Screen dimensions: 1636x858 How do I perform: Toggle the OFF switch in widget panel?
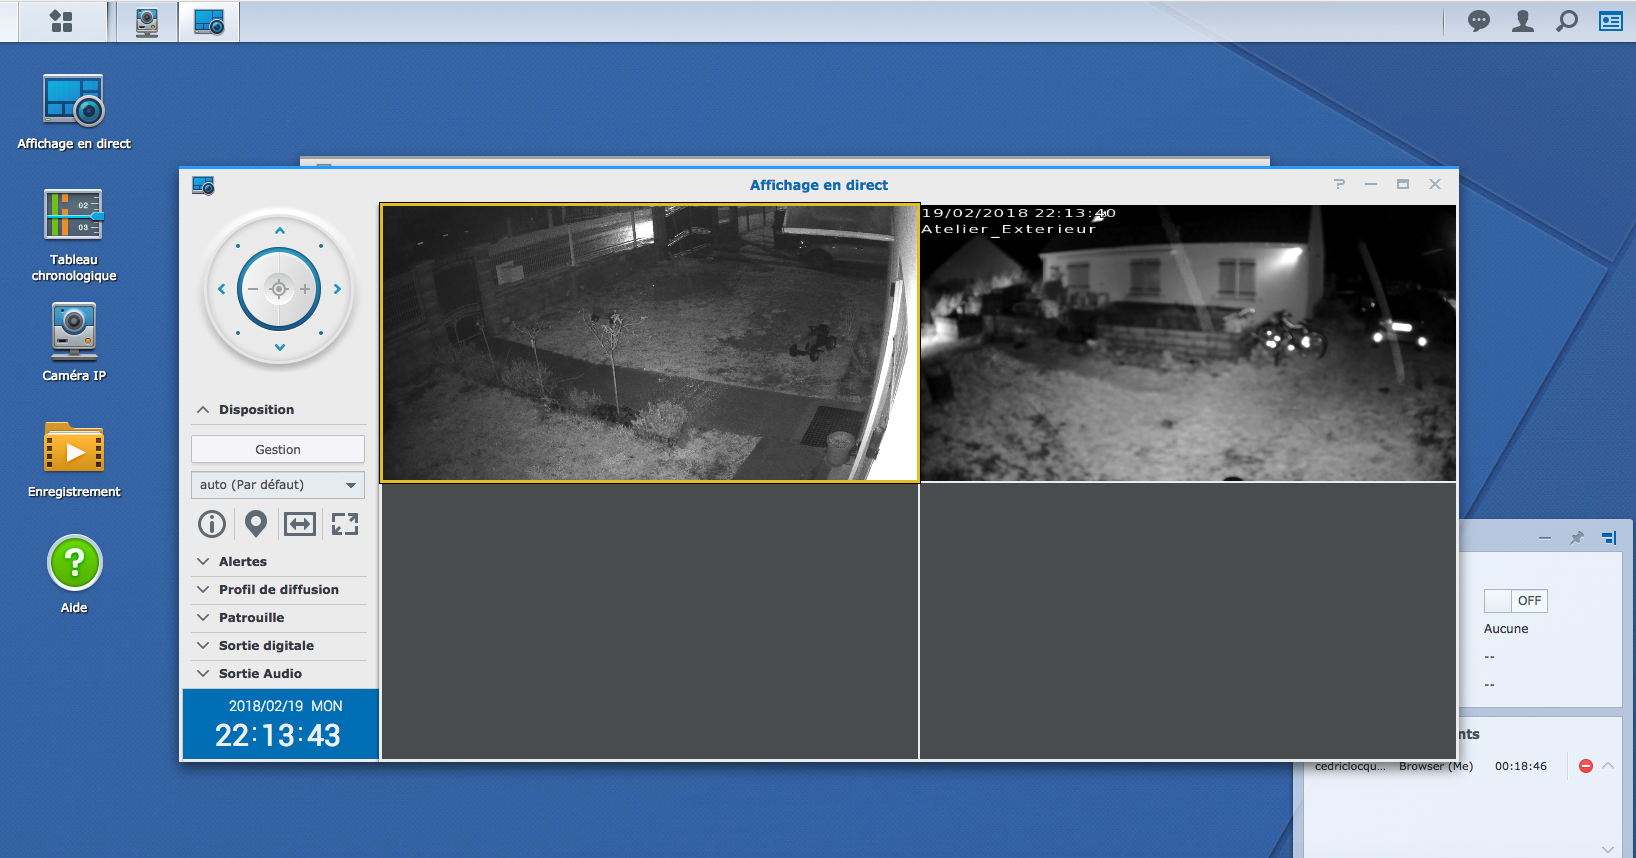[1515, 601]
